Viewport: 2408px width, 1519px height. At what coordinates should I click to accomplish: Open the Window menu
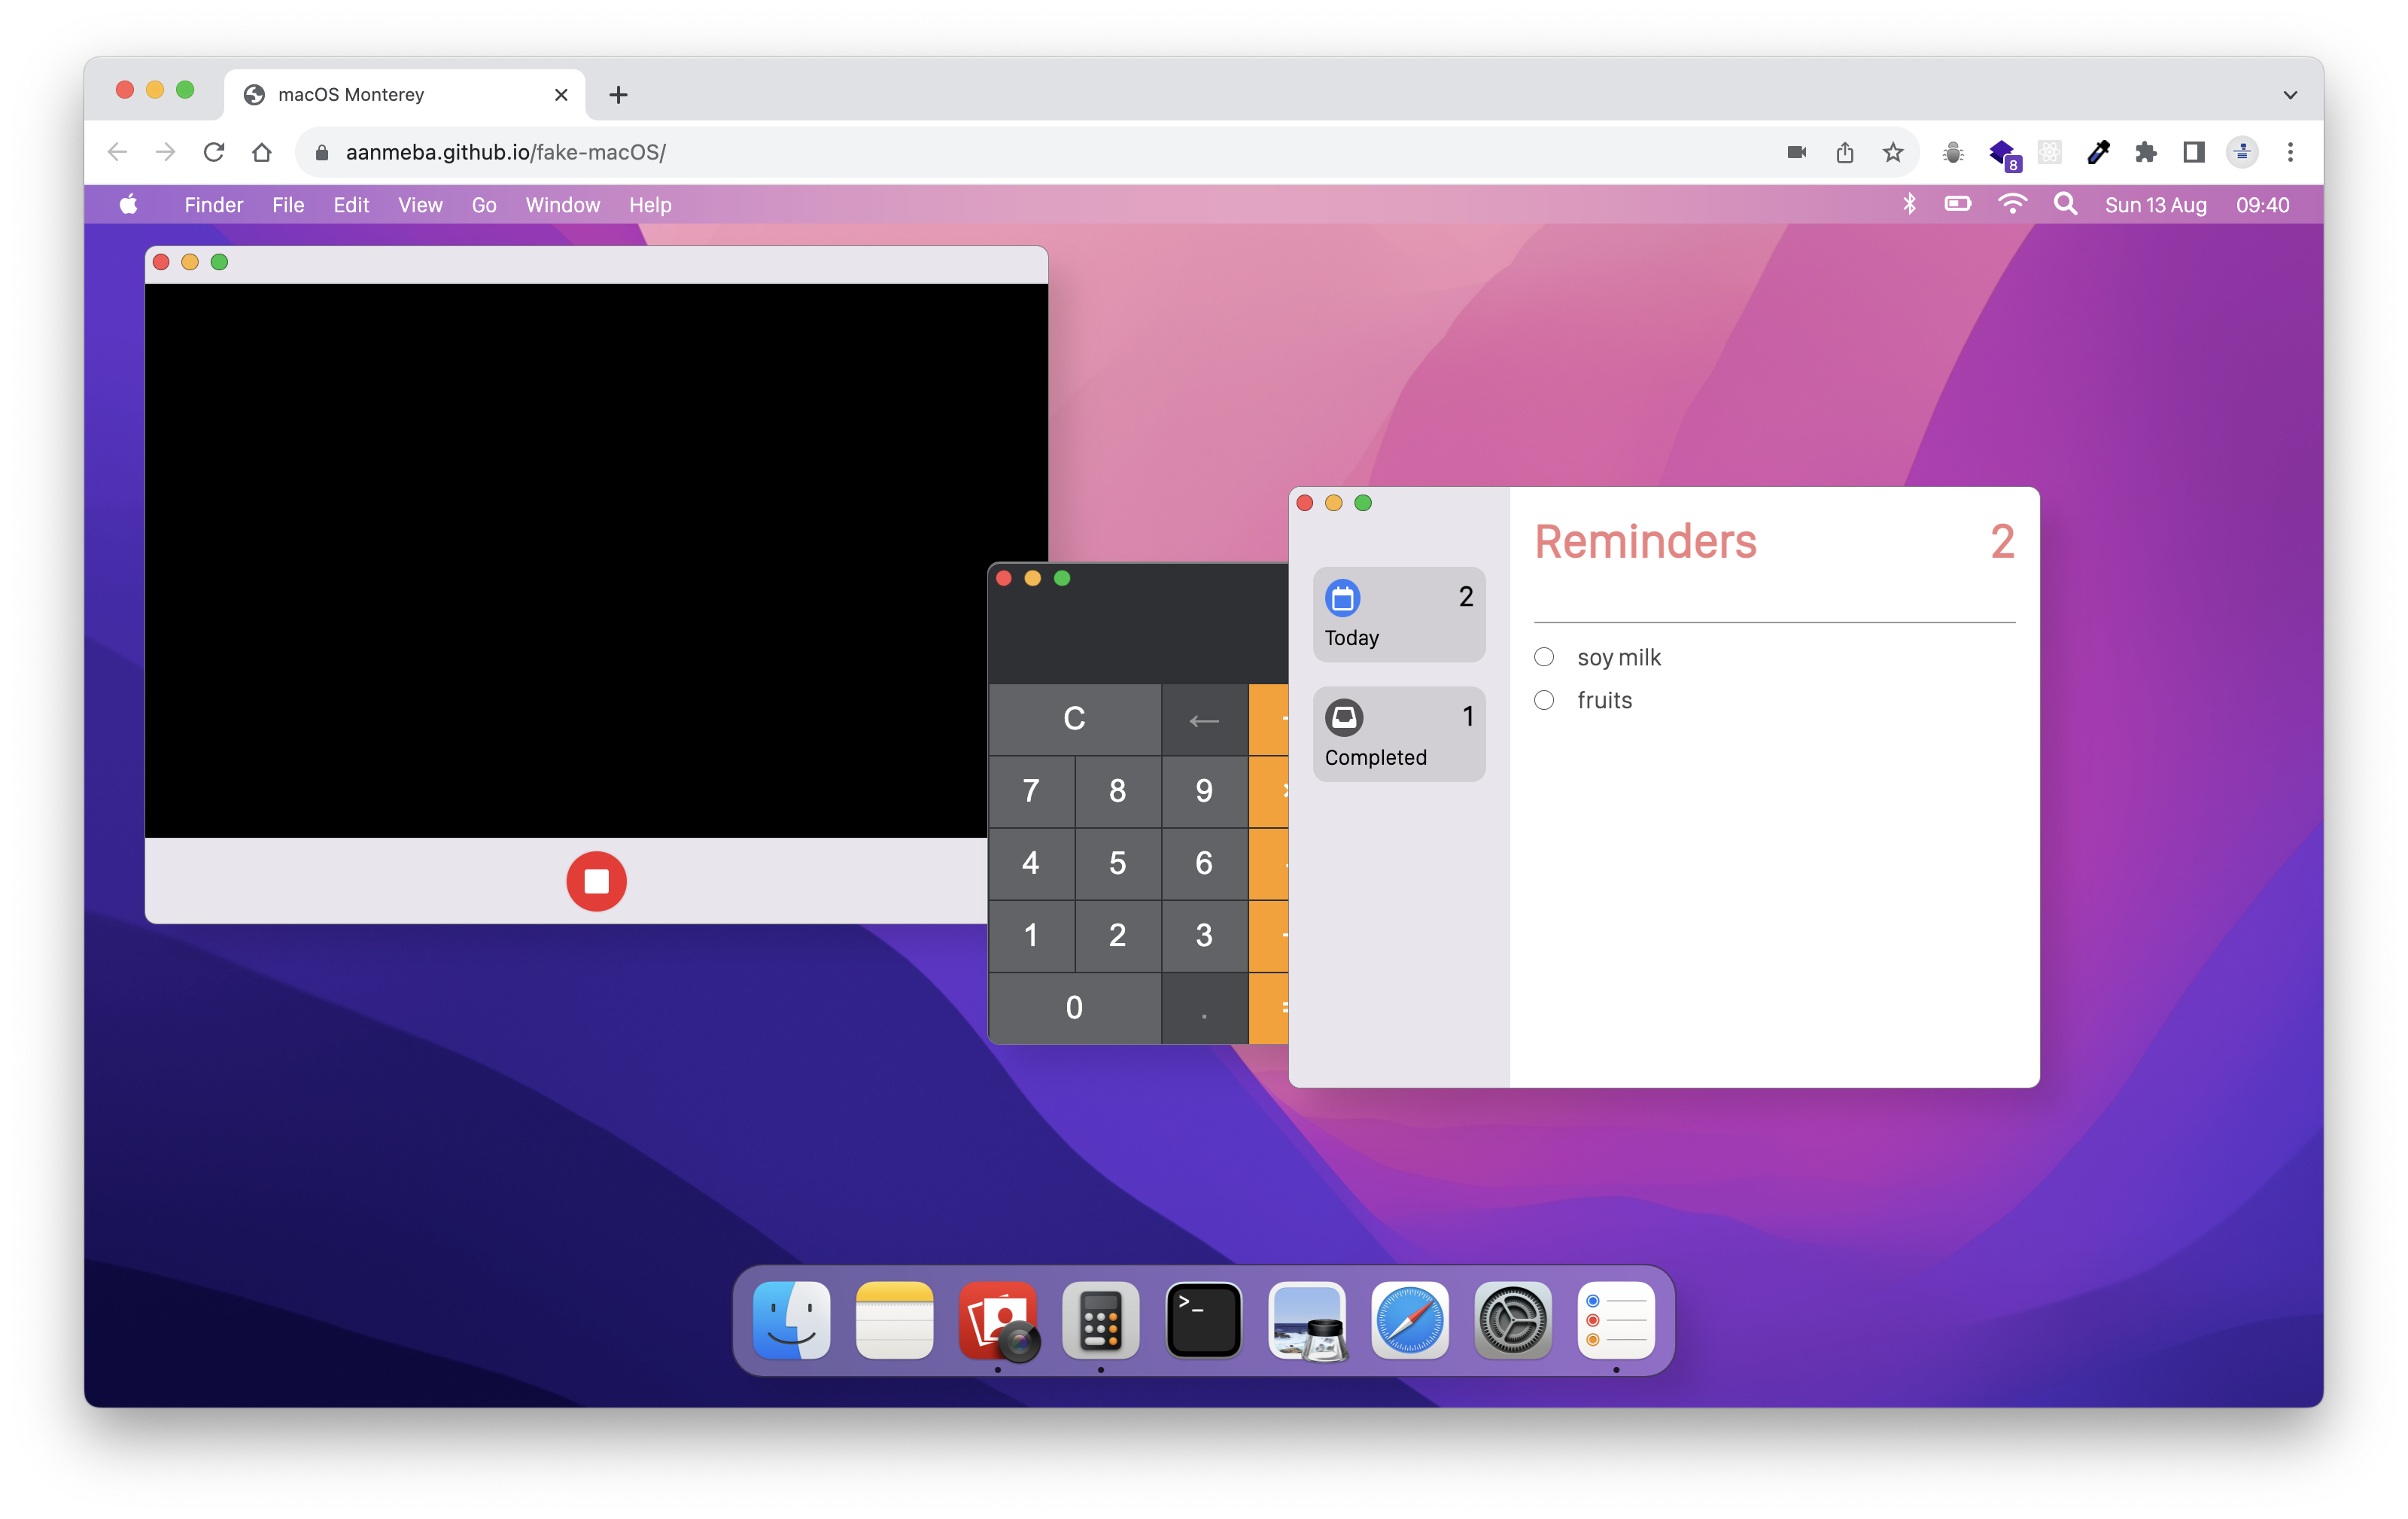(562, 205)
